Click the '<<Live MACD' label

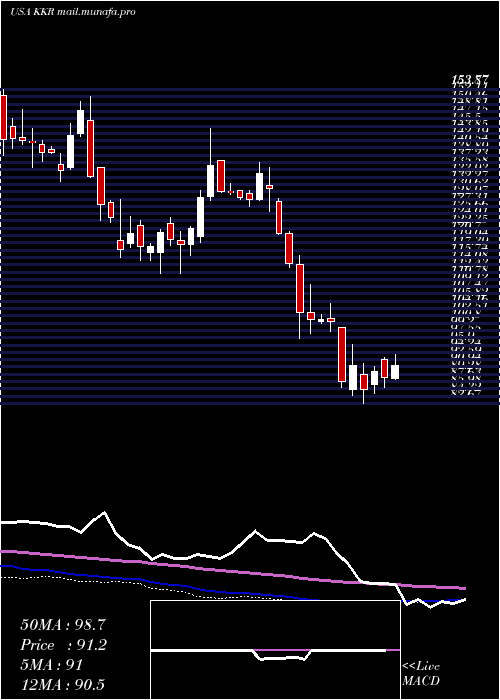click(421, 674)
